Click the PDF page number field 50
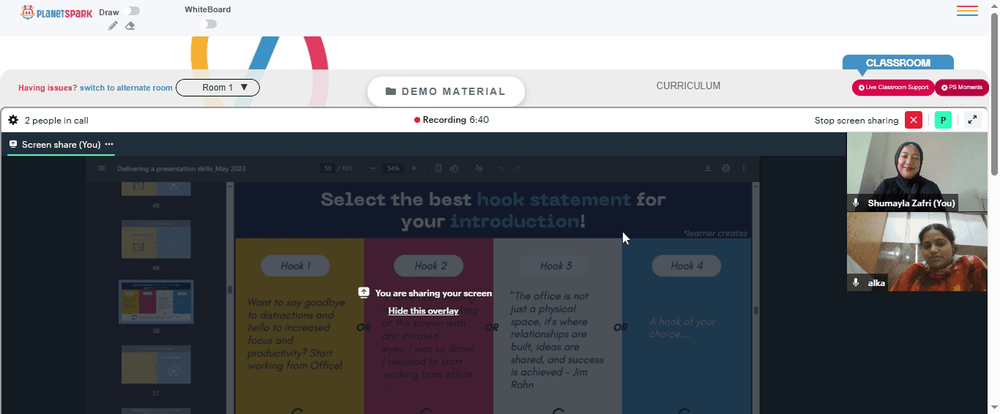1000x414 pixels. pyautogui.click(x=328, y=168)
